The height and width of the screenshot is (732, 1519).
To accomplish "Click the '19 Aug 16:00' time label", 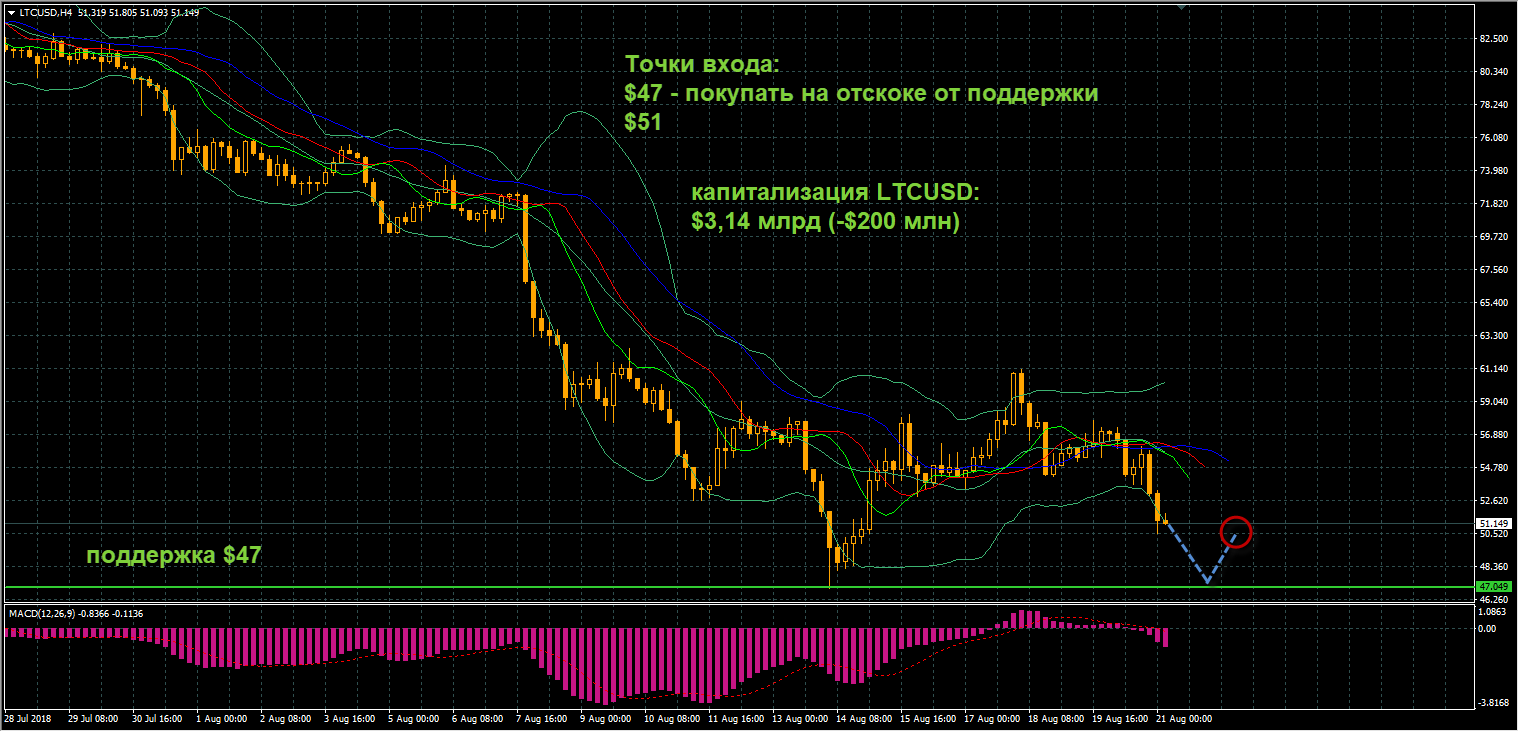I will click(x=1120, y=718).
